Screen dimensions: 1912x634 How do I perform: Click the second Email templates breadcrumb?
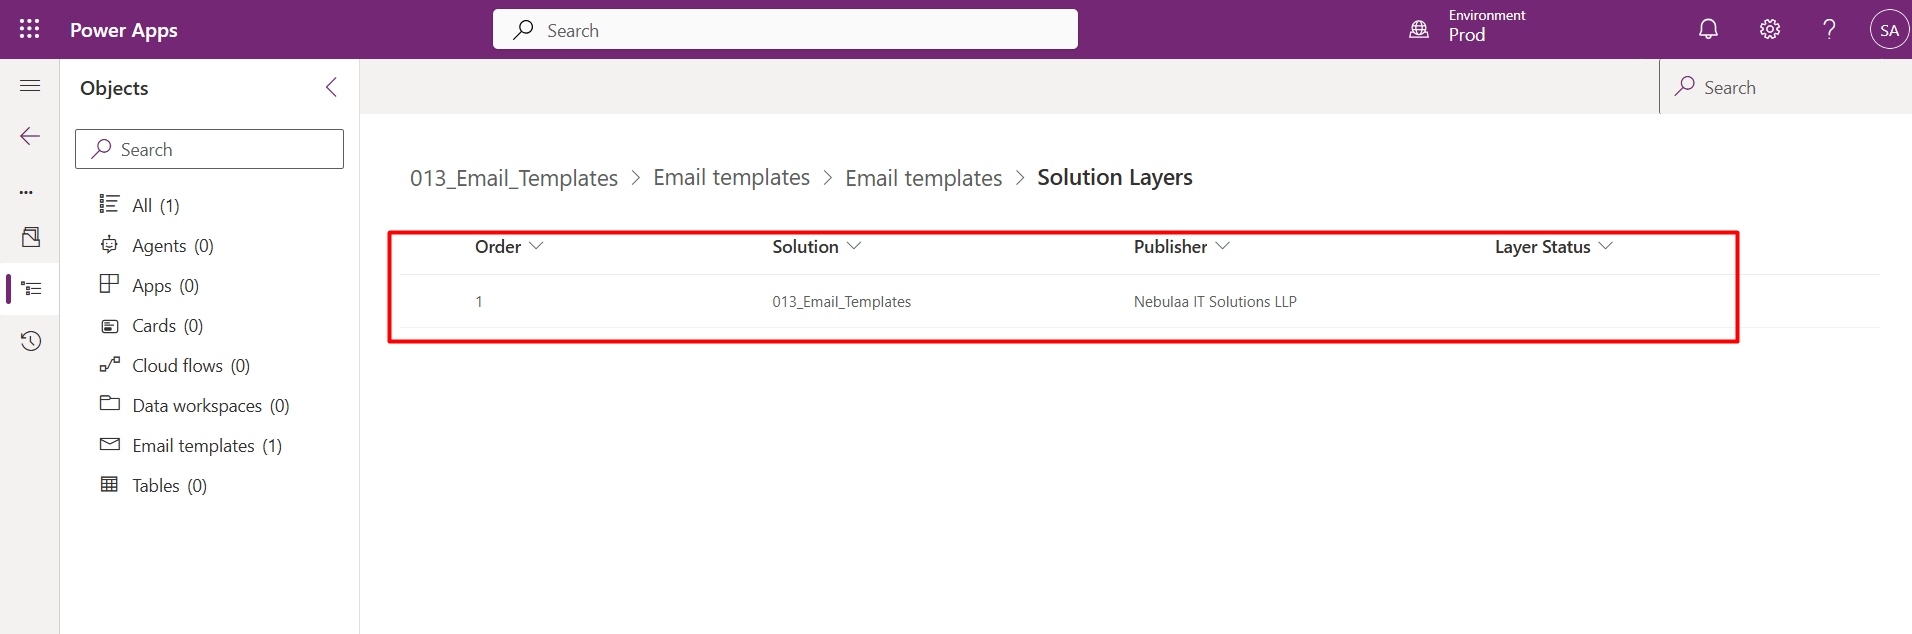pos(923,178)
